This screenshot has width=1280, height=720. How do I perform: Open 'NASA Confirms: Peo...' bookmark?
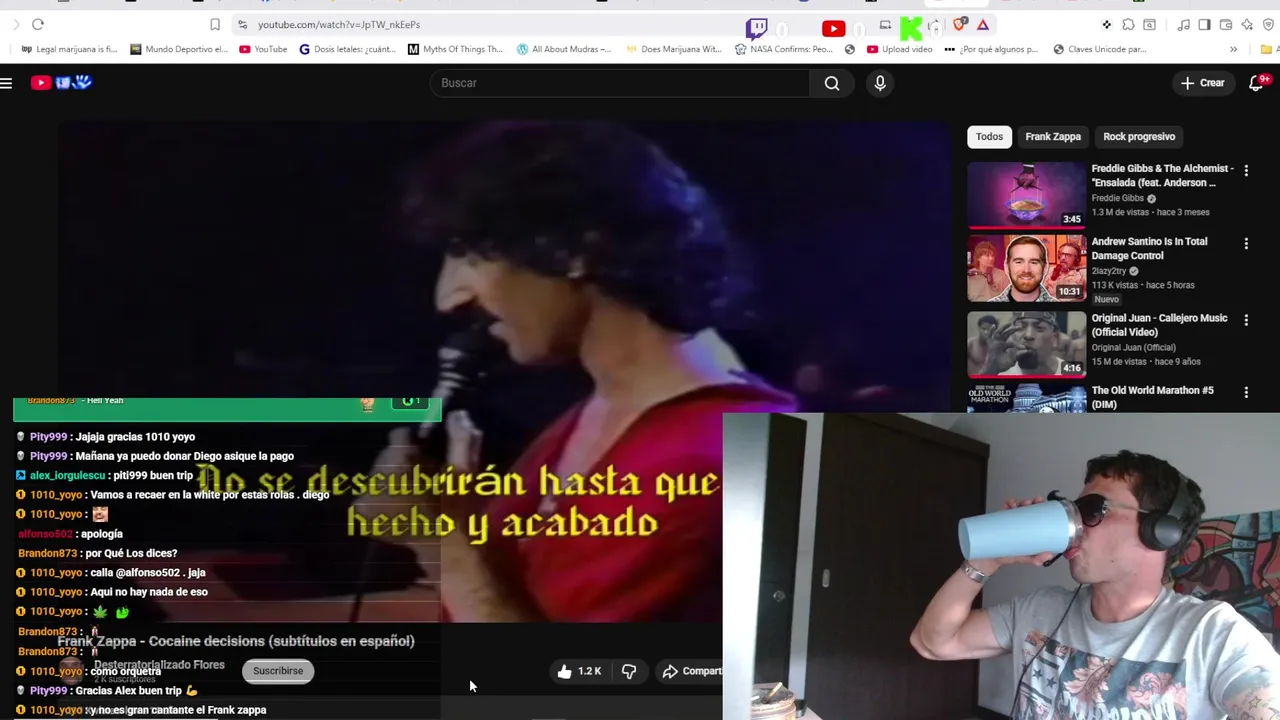tap(783, 49)
